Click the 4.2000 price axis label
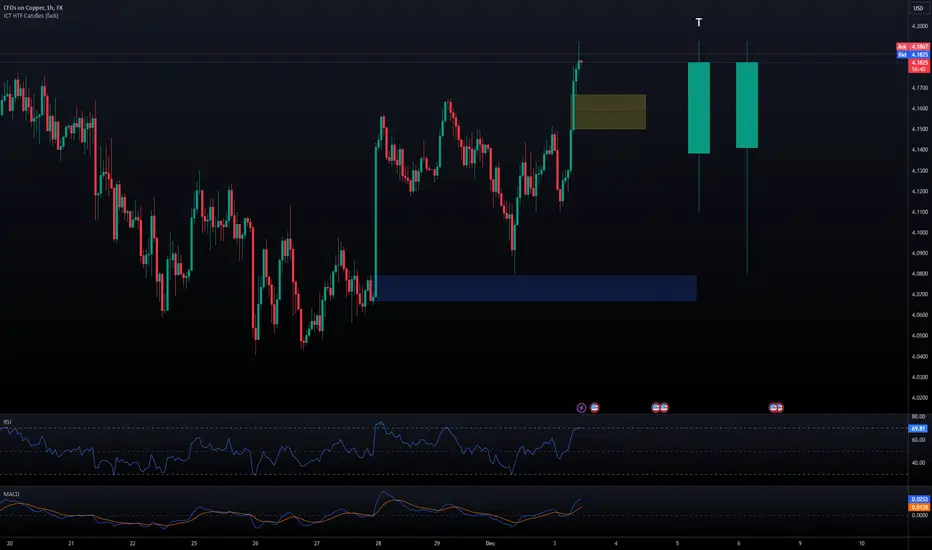This screenshot has height=550, width=932. (920, 26)
